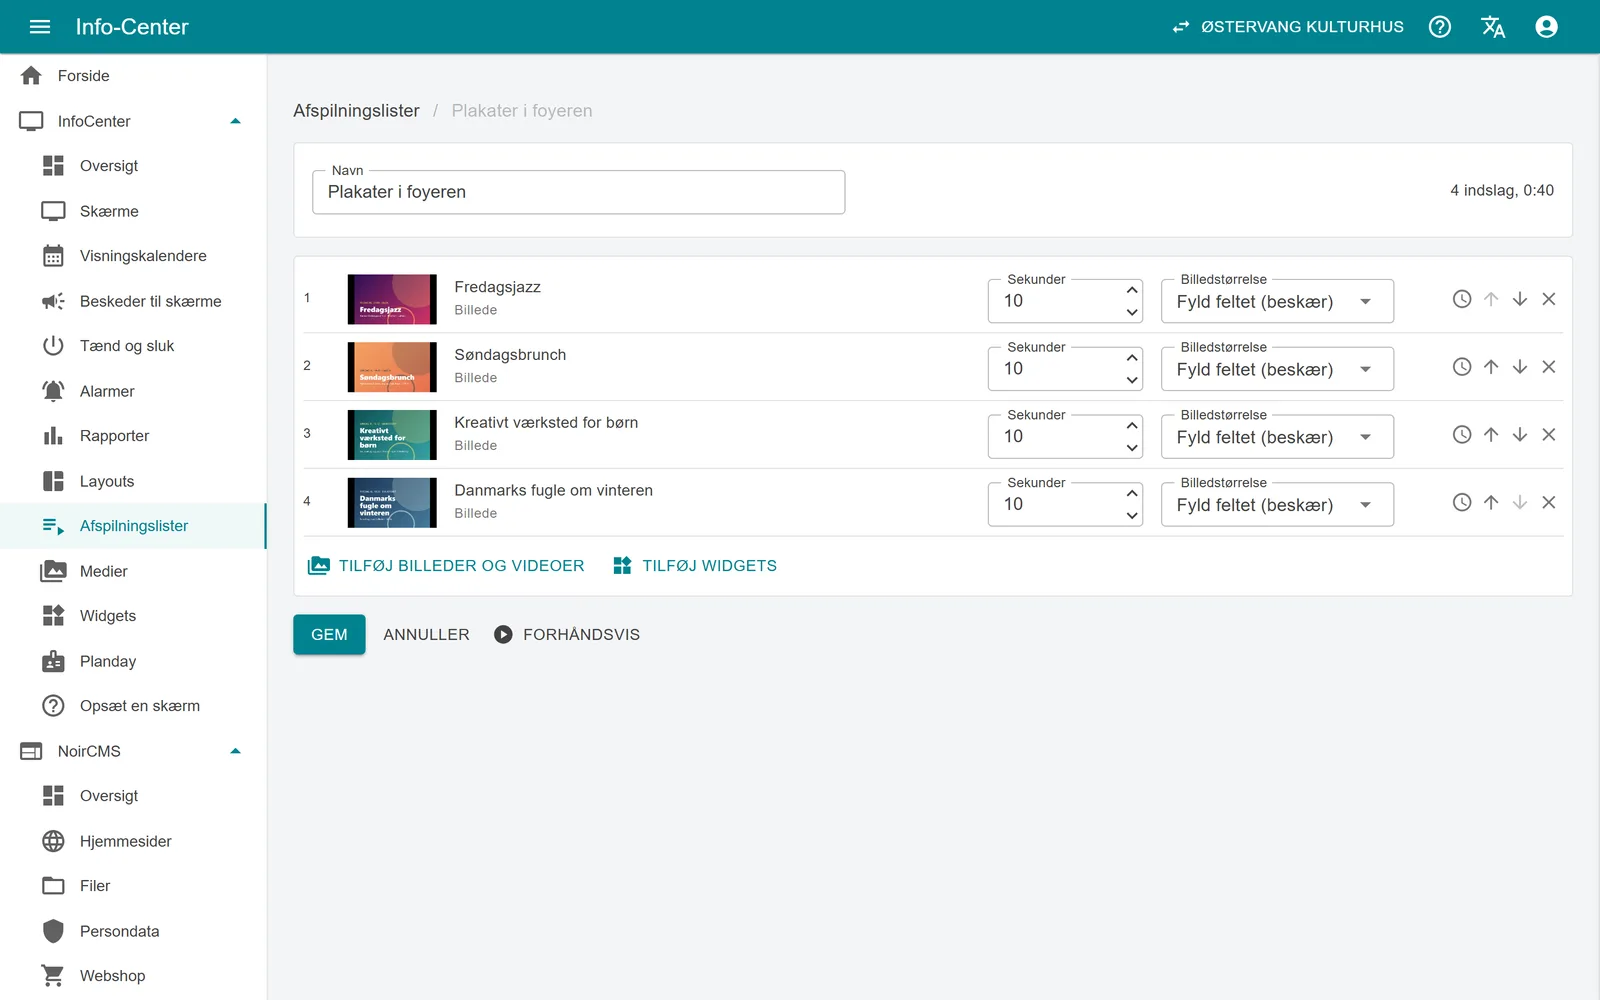Click the Sekunder field for Søndagsbrunch
Image resolution: width=1600 pixels, height=1000 pixels.
point(1065,369)
